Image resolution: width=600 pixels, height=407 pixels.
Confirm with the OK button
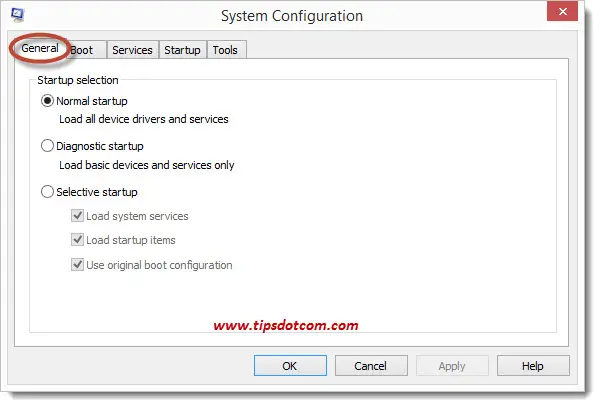tap(290, 366)
